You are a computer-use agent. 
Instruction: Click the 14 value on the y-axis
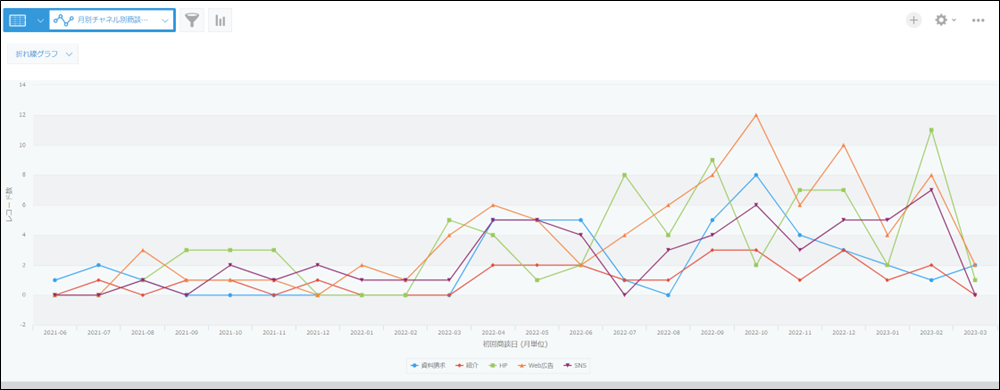(x=22, y=85)
